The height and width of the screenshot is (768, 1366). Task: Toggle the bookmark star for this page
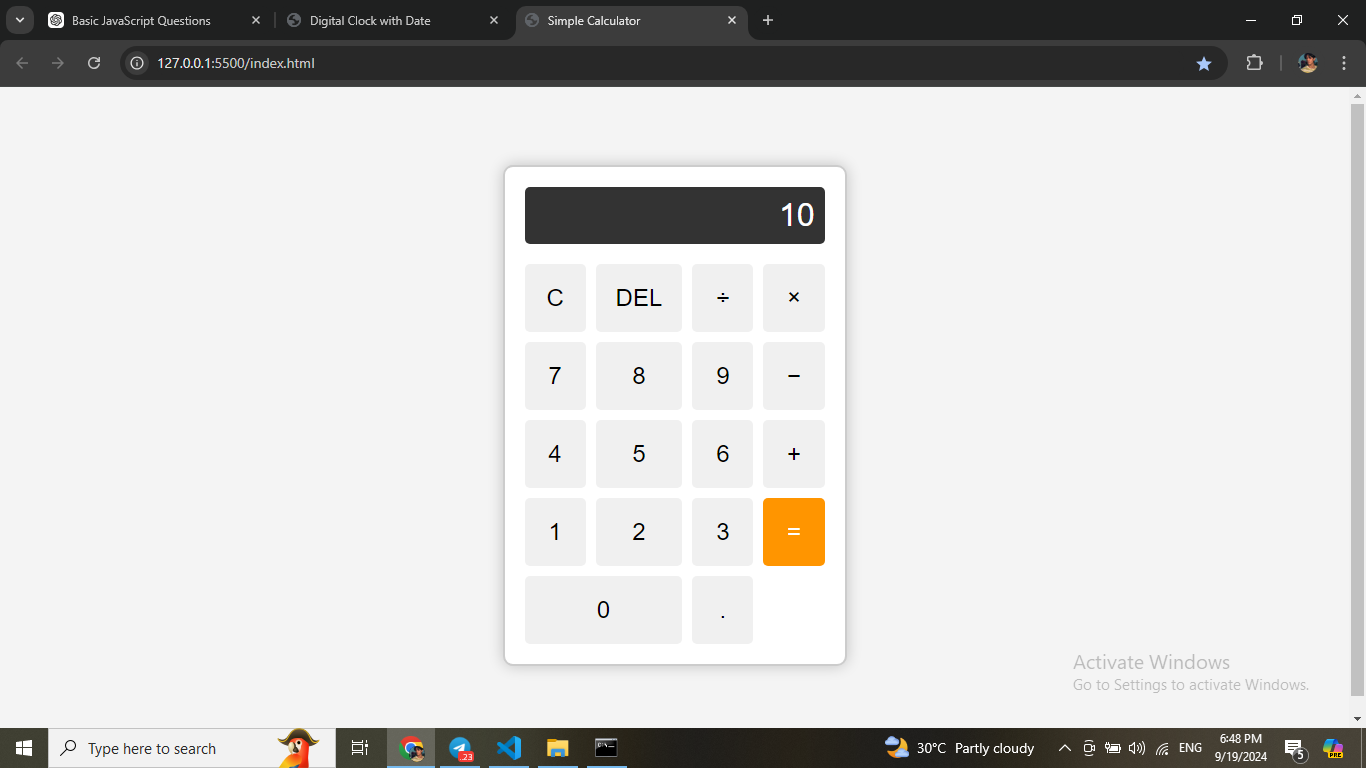click(x=1204, y=62)
